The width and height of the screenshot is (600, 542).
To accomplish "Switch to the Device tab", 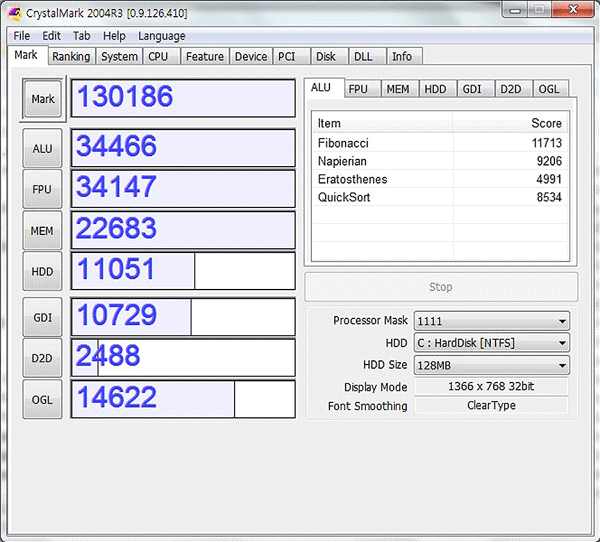I will [251, 56].
